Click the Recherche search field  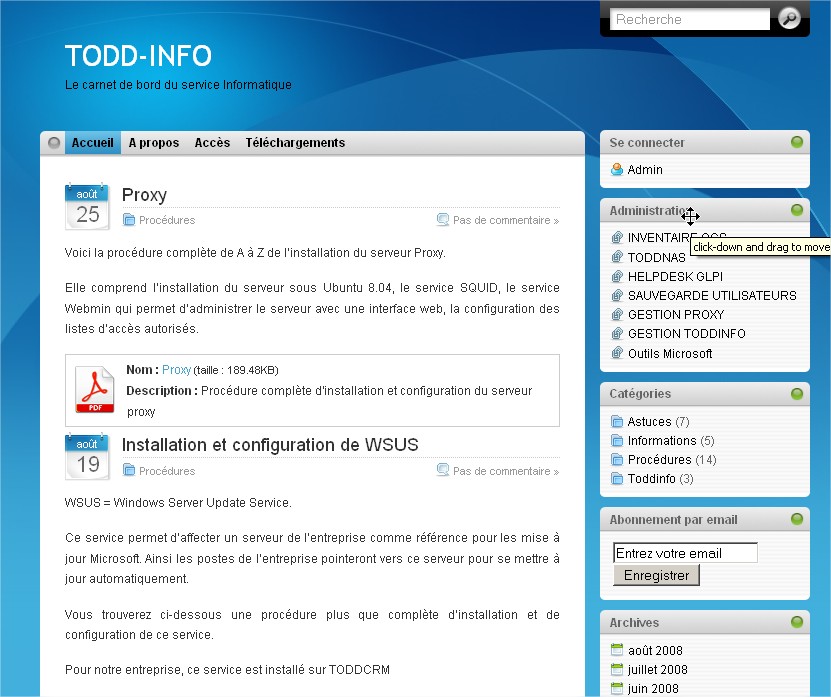coord(689,19)
